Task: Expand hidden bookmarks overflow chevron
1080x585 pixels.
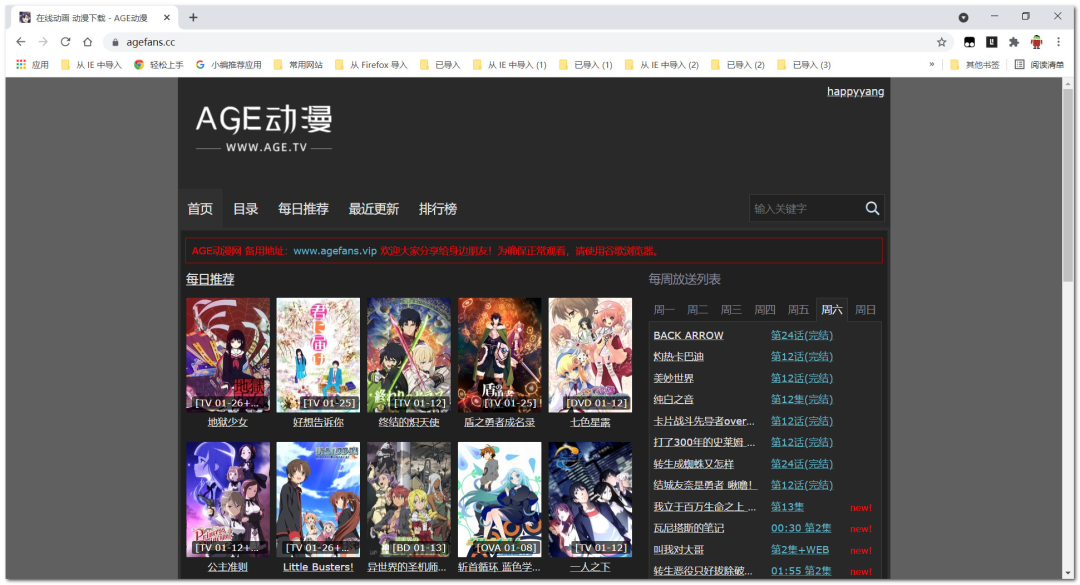Action: (x=932, y=65)
